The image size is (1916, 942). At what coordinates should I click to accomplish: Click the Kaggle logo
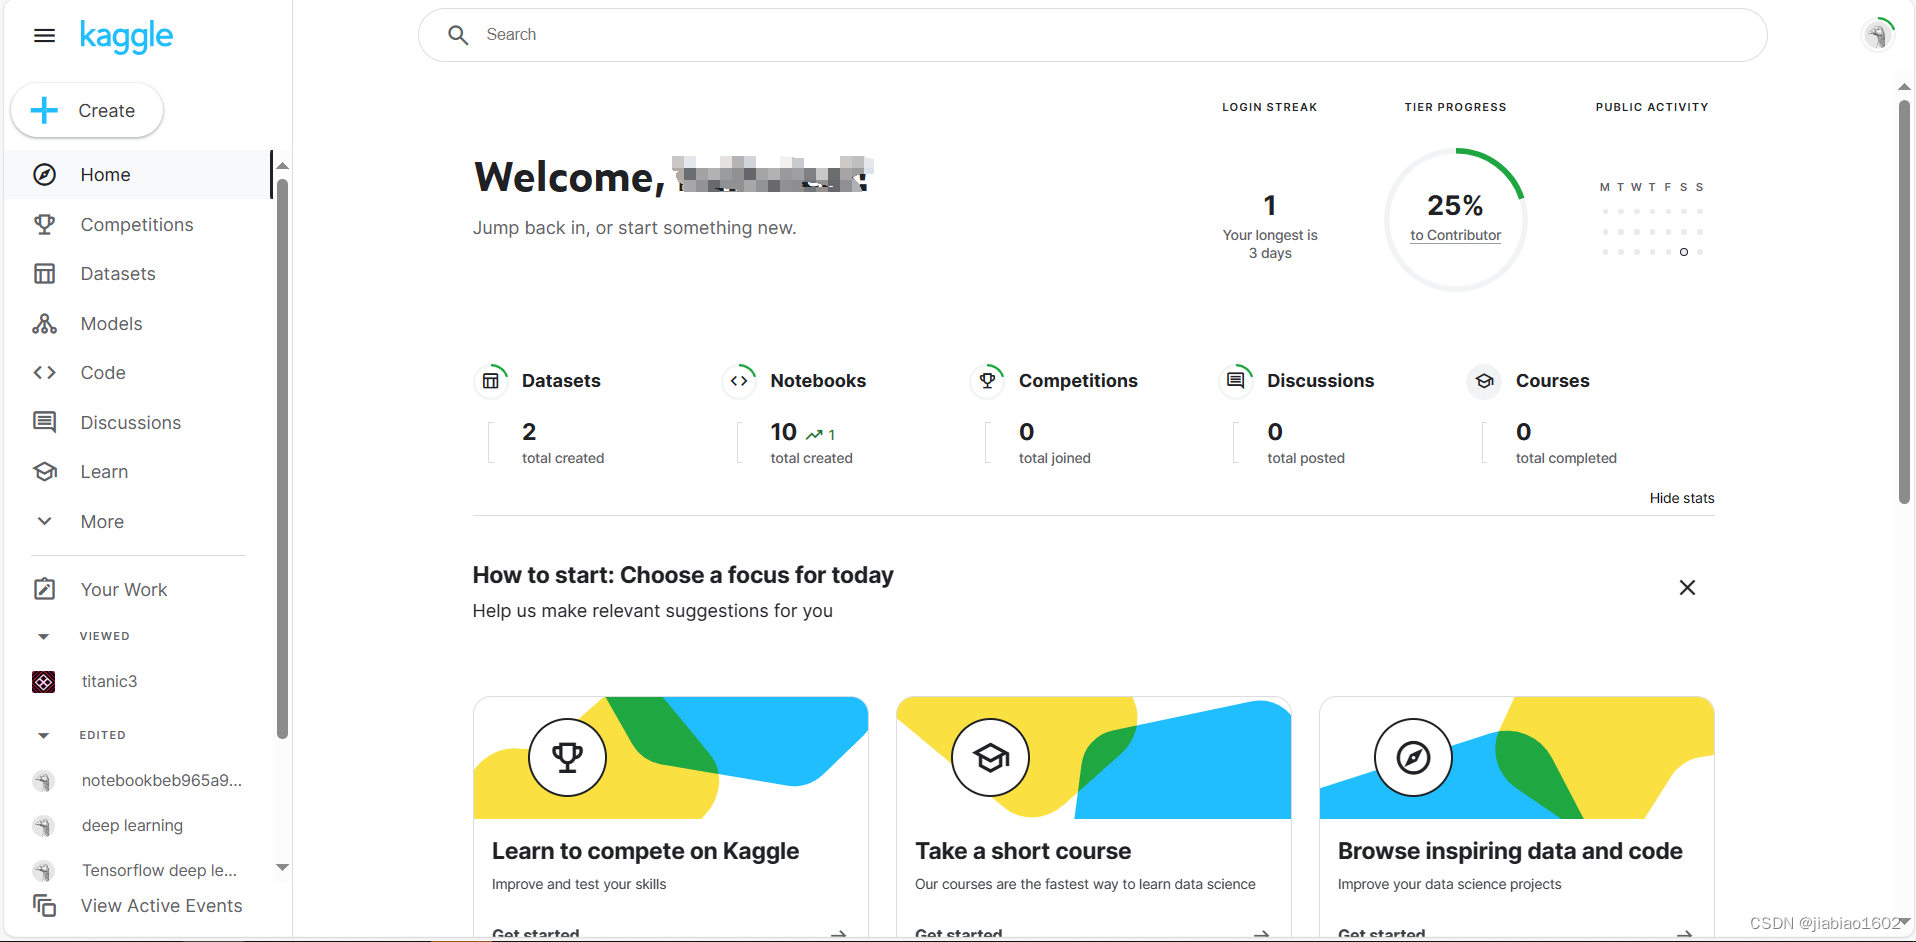click(126, 36)
